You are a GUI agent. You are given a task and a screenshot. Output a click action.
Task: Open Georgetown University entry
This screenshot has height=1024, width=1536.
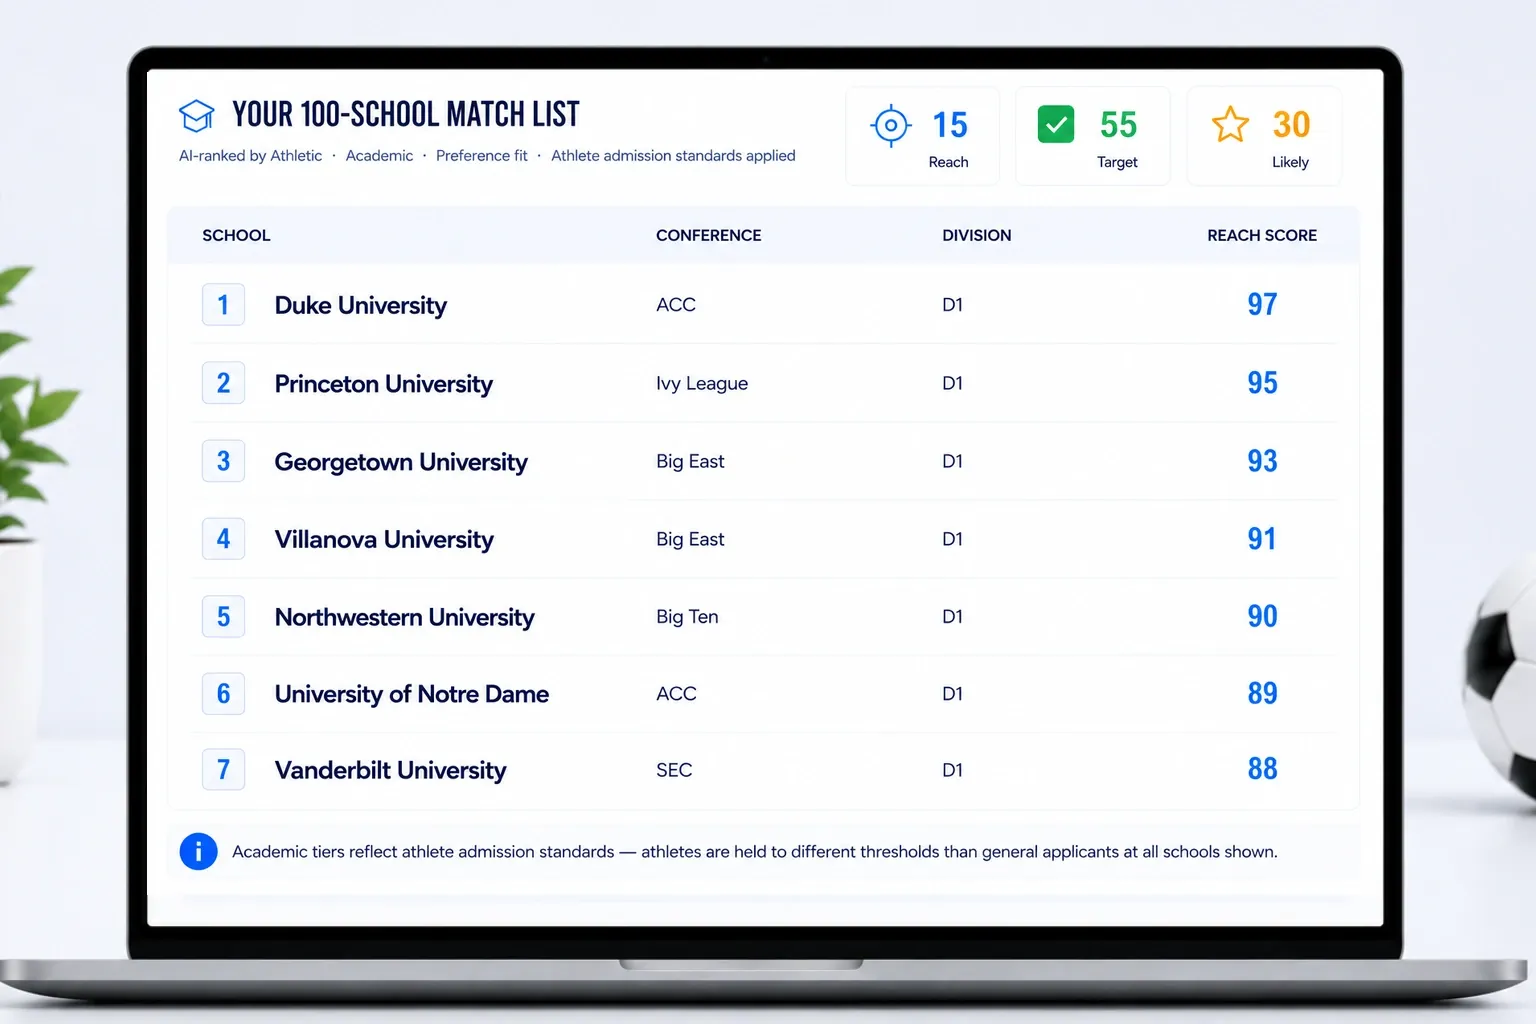[401, 462]
